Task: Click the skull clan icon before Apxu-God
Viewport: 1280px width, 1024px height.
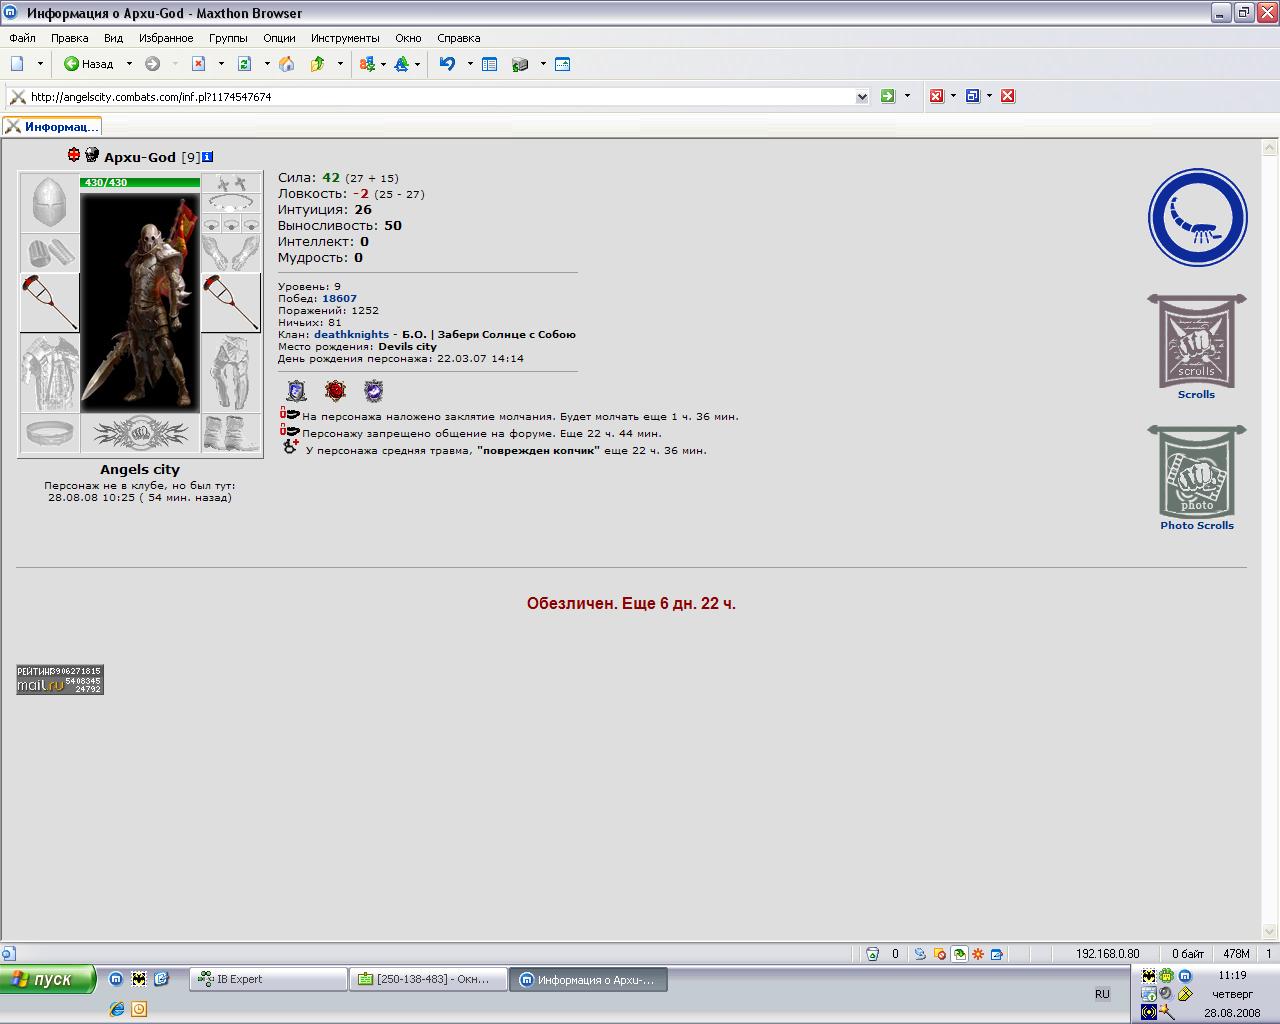Action: [92, 155]
